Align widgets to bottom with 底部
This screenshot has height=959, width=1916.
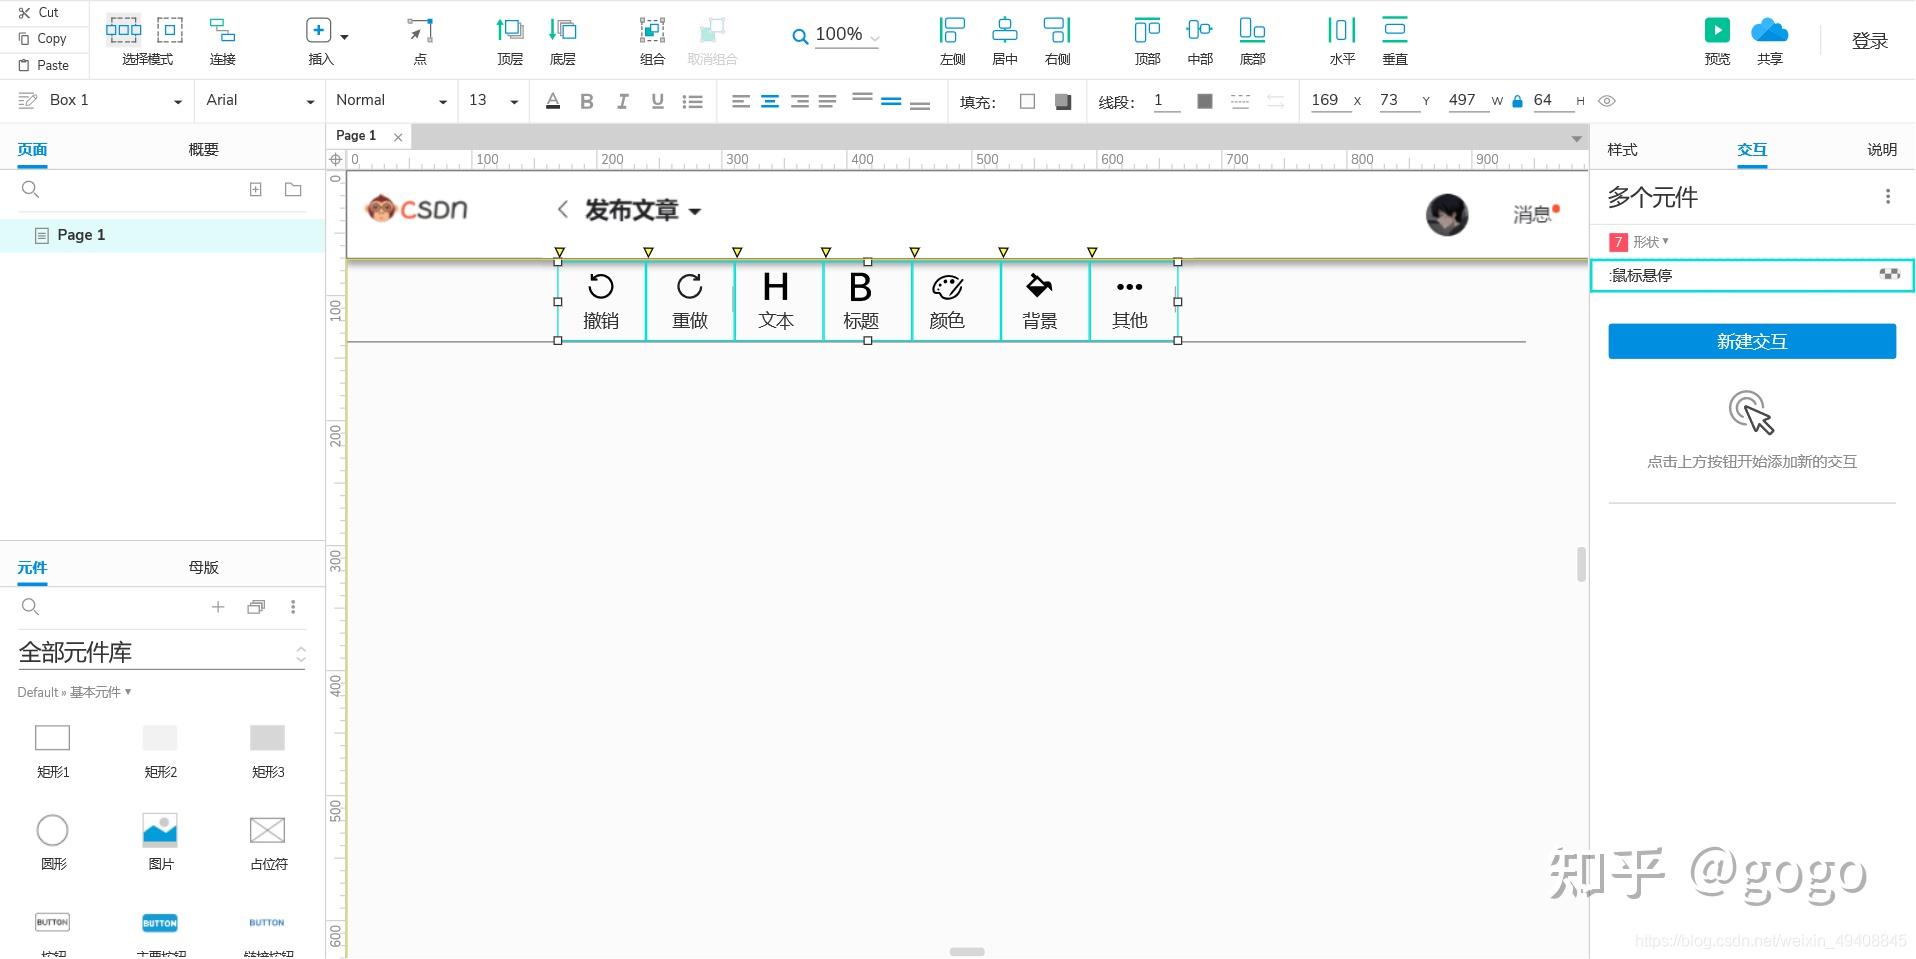(x=1252, y=41)
